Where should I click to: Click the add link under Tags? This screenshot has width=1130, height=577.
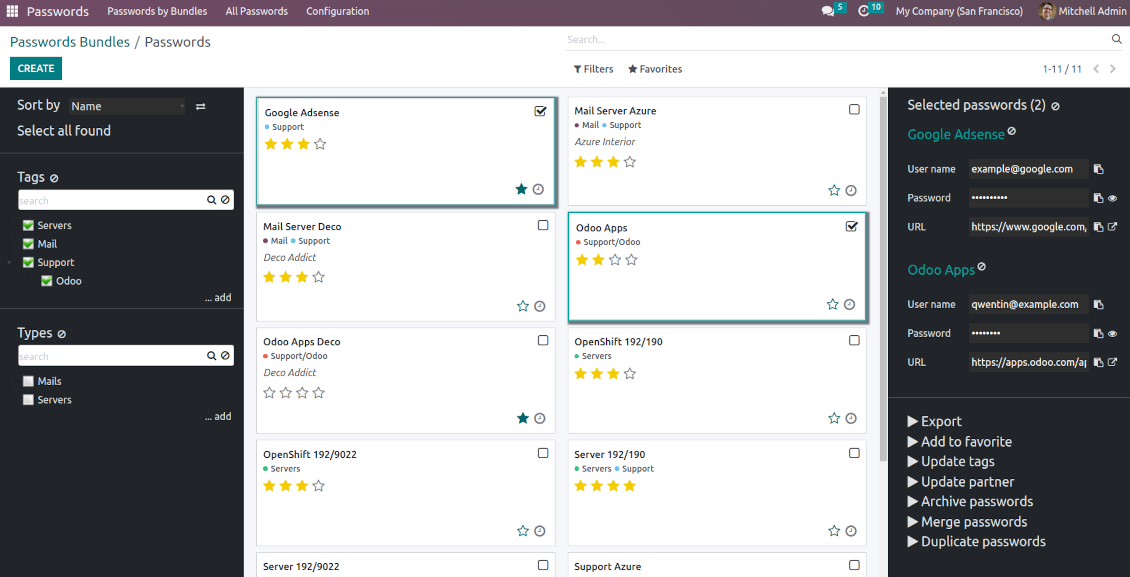pyautogui.click(x=218, y=298)
